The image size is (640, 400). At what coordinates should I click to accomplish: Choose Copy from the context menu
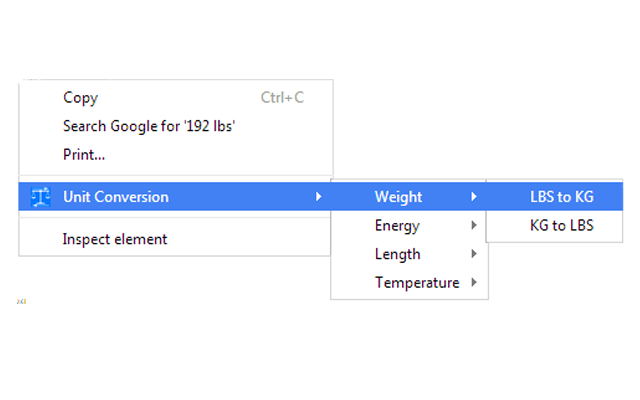click(x=80, y=98)
